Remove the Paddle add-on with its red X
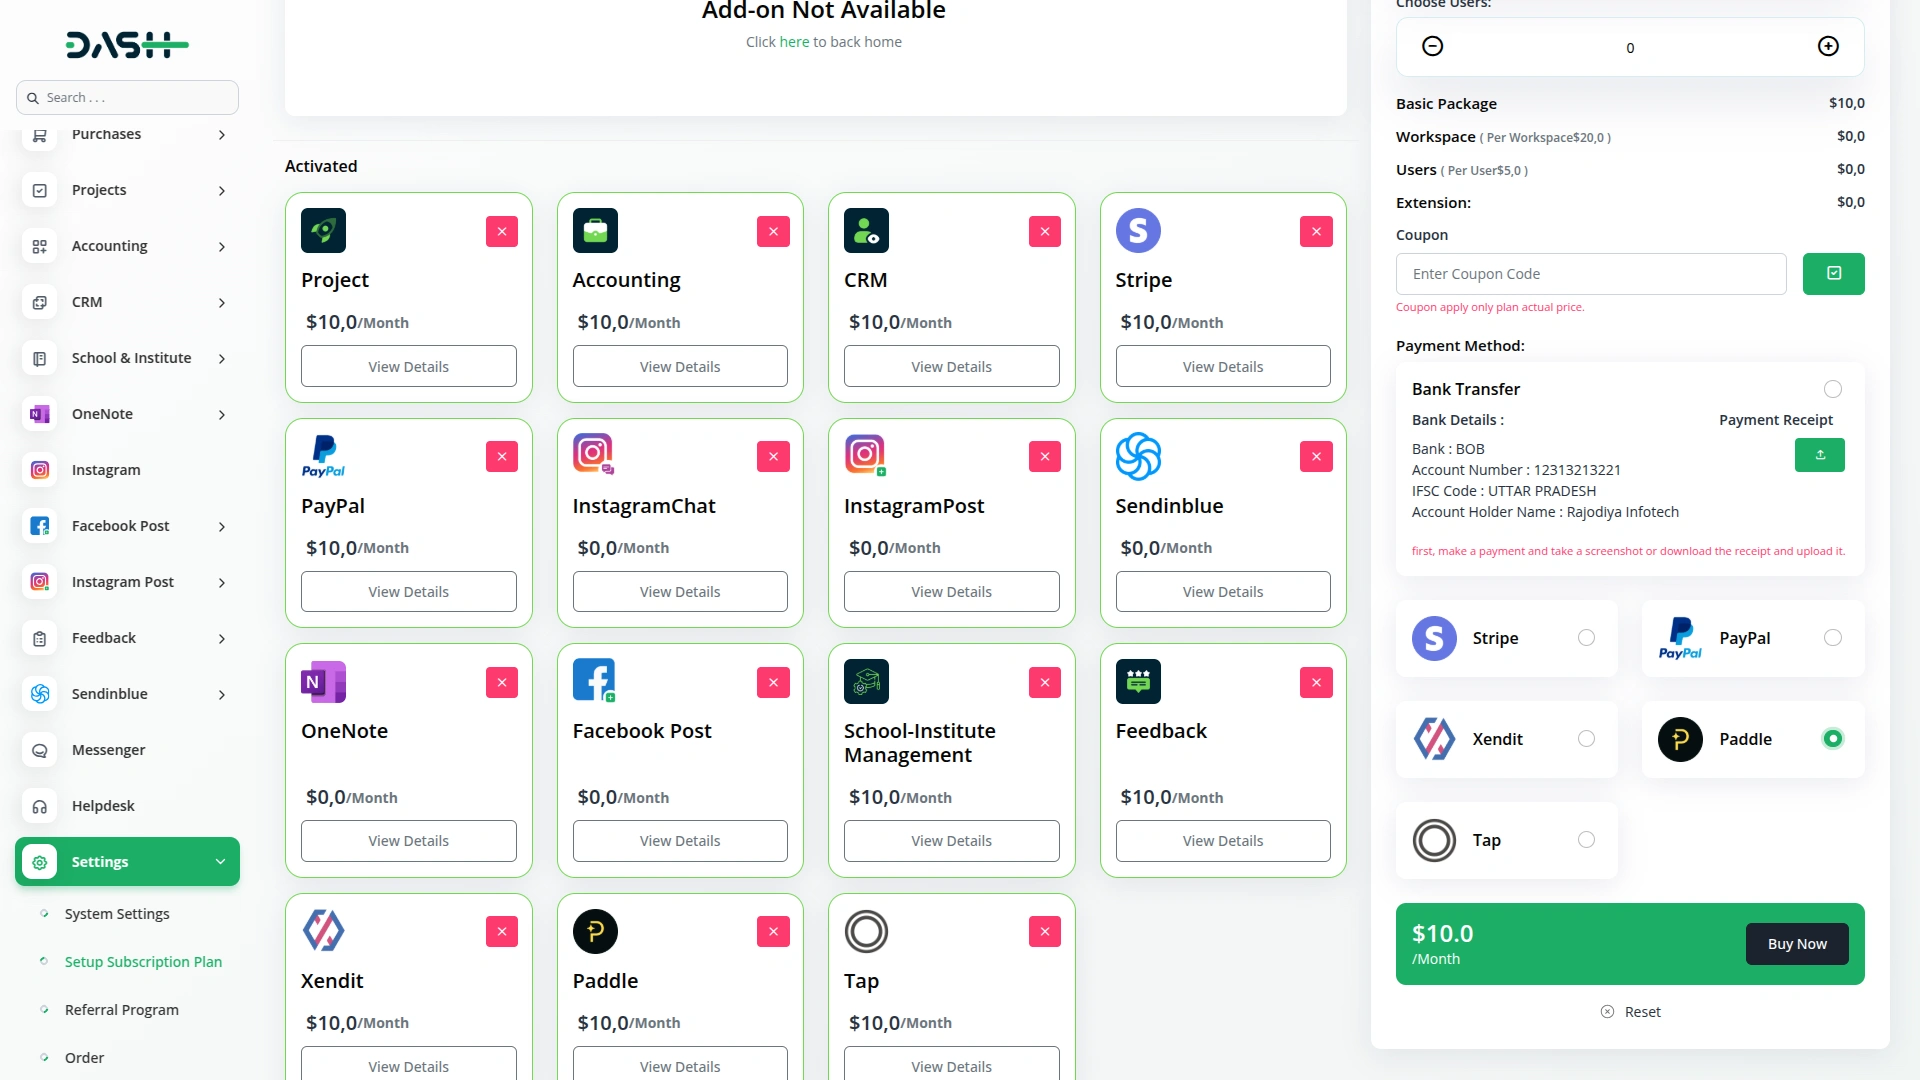This screenshot has width=1920, height=1080. (773, 932)
